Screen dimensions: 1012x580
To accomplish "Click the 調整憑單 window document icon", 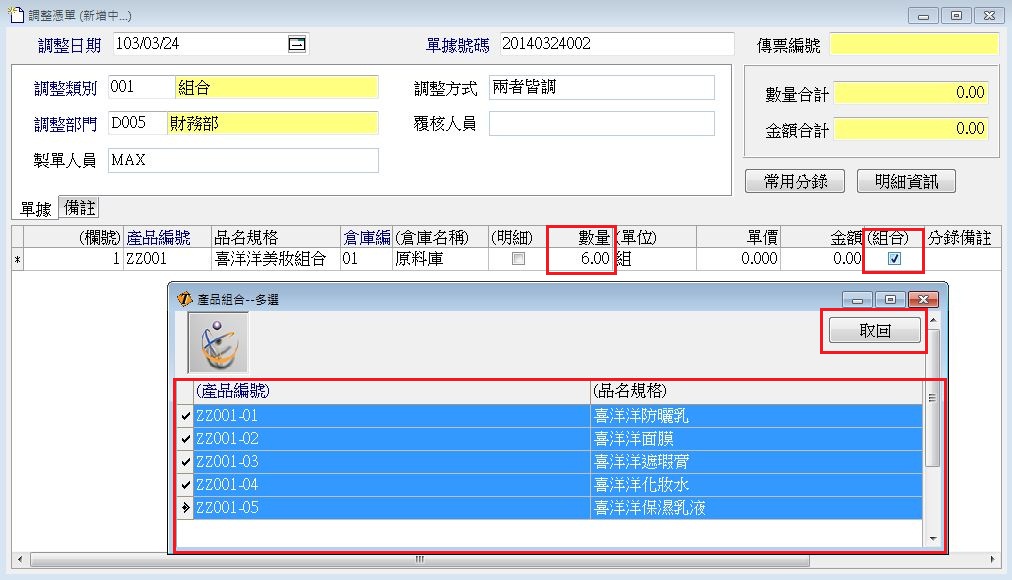I will pyautogui.click(x=14, y=16).
